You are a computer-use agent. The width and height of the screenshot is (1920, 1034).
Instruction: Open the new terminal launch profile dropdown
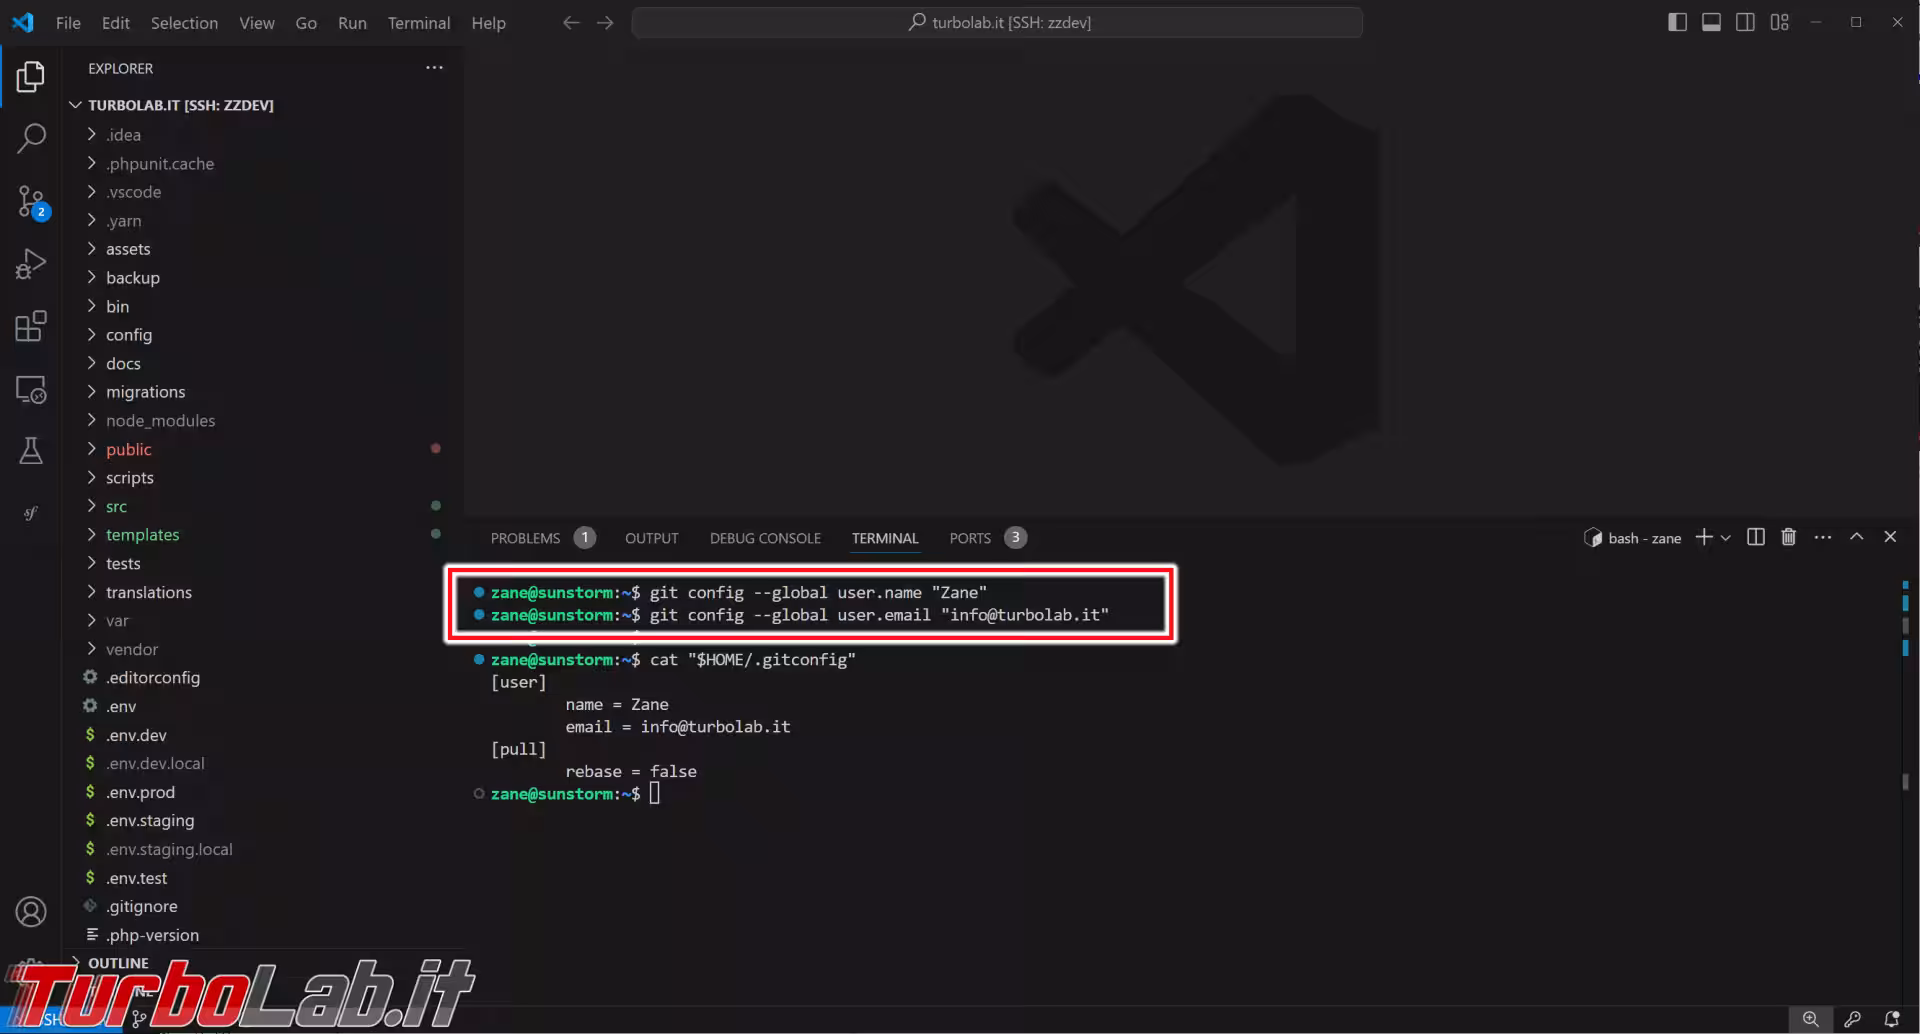tap(1726, 538)
